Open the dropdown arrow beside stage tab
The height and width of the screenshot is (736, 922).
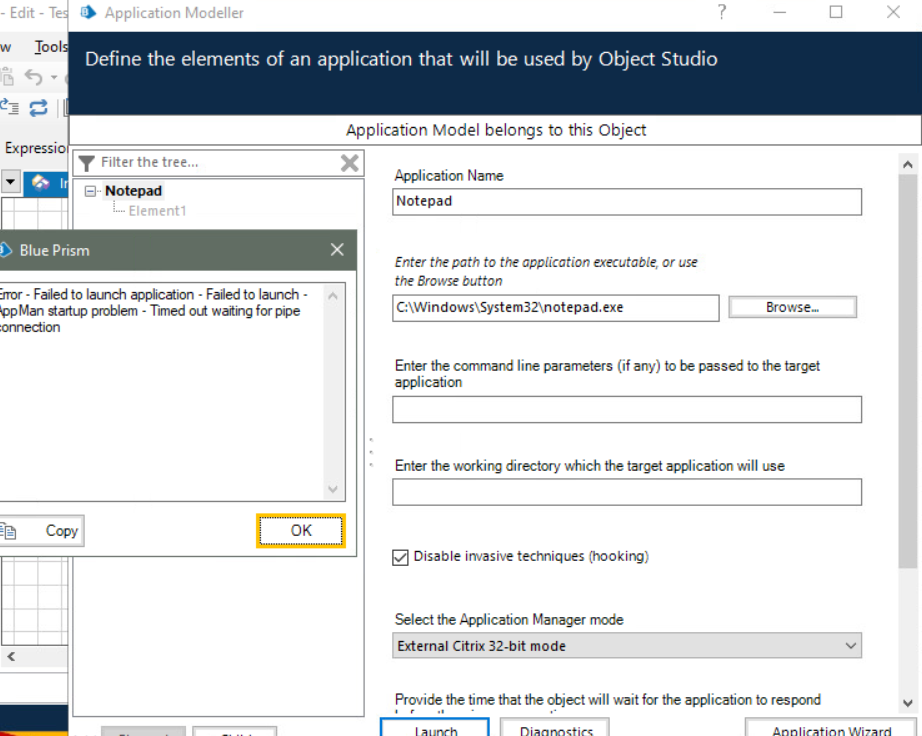point(10,182)
